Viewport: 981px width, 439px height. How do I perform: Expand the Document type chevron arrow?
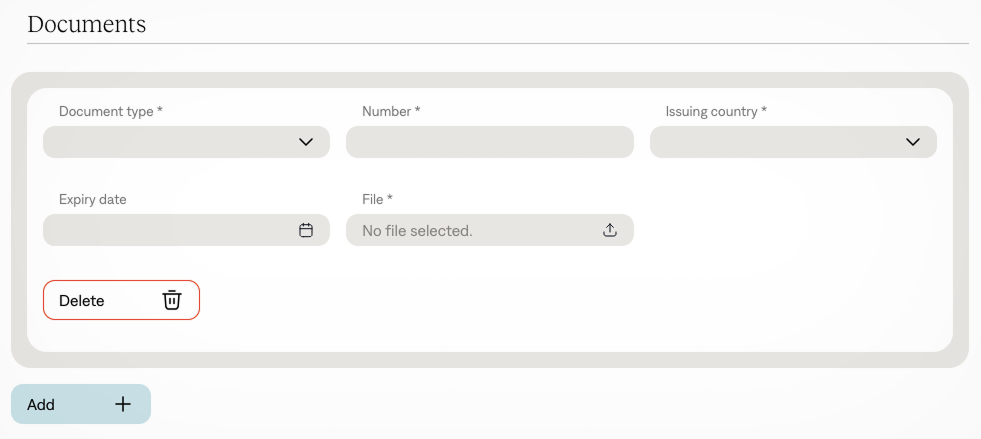point(306,142)
